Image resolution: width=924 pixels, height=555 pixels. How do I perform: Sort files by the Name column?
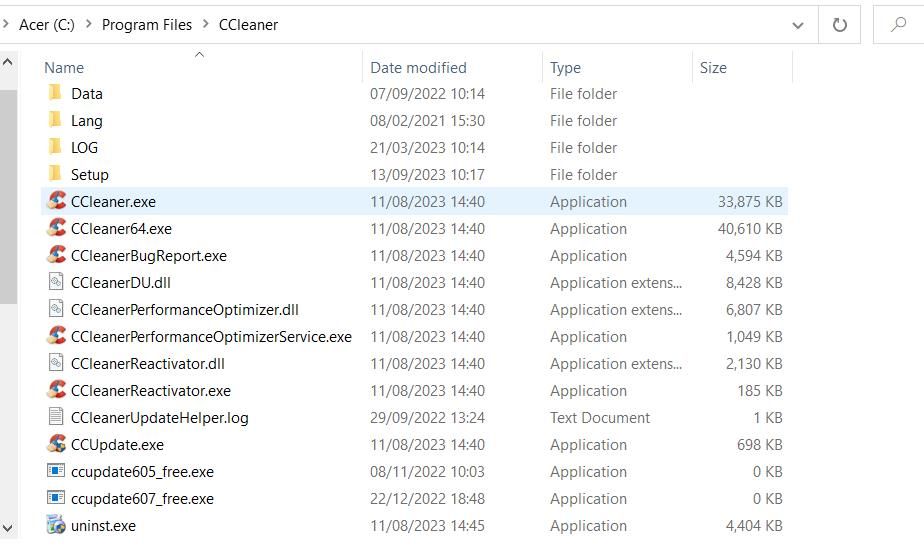click(x=64, y=67)
